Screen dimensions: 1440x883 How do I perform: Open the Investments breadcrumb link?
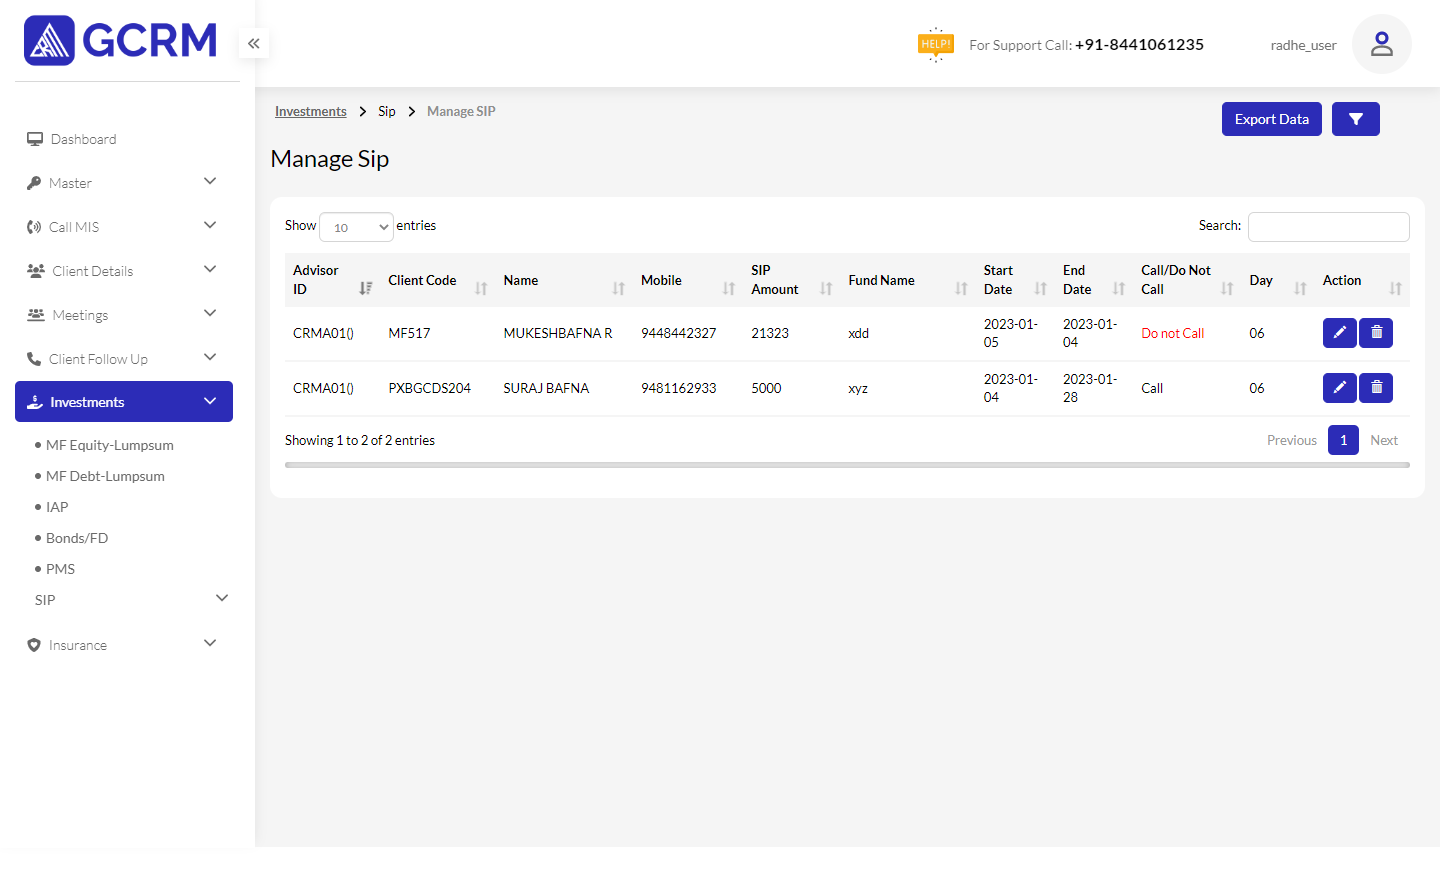click(x=310, y=111)
